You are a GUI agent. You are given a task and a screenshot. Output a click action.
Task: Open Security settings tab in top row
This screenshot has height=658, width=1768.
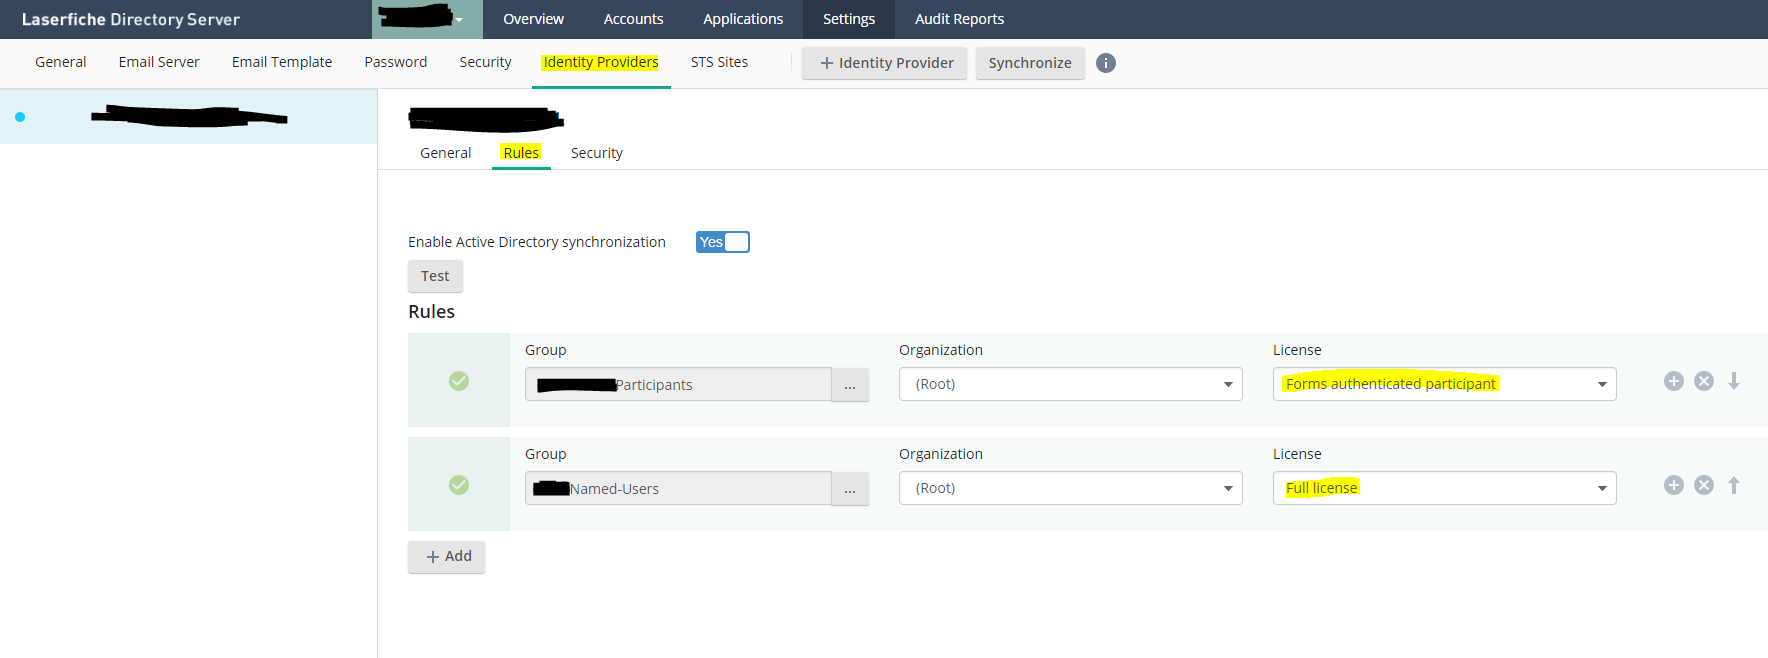pos(485,62)
